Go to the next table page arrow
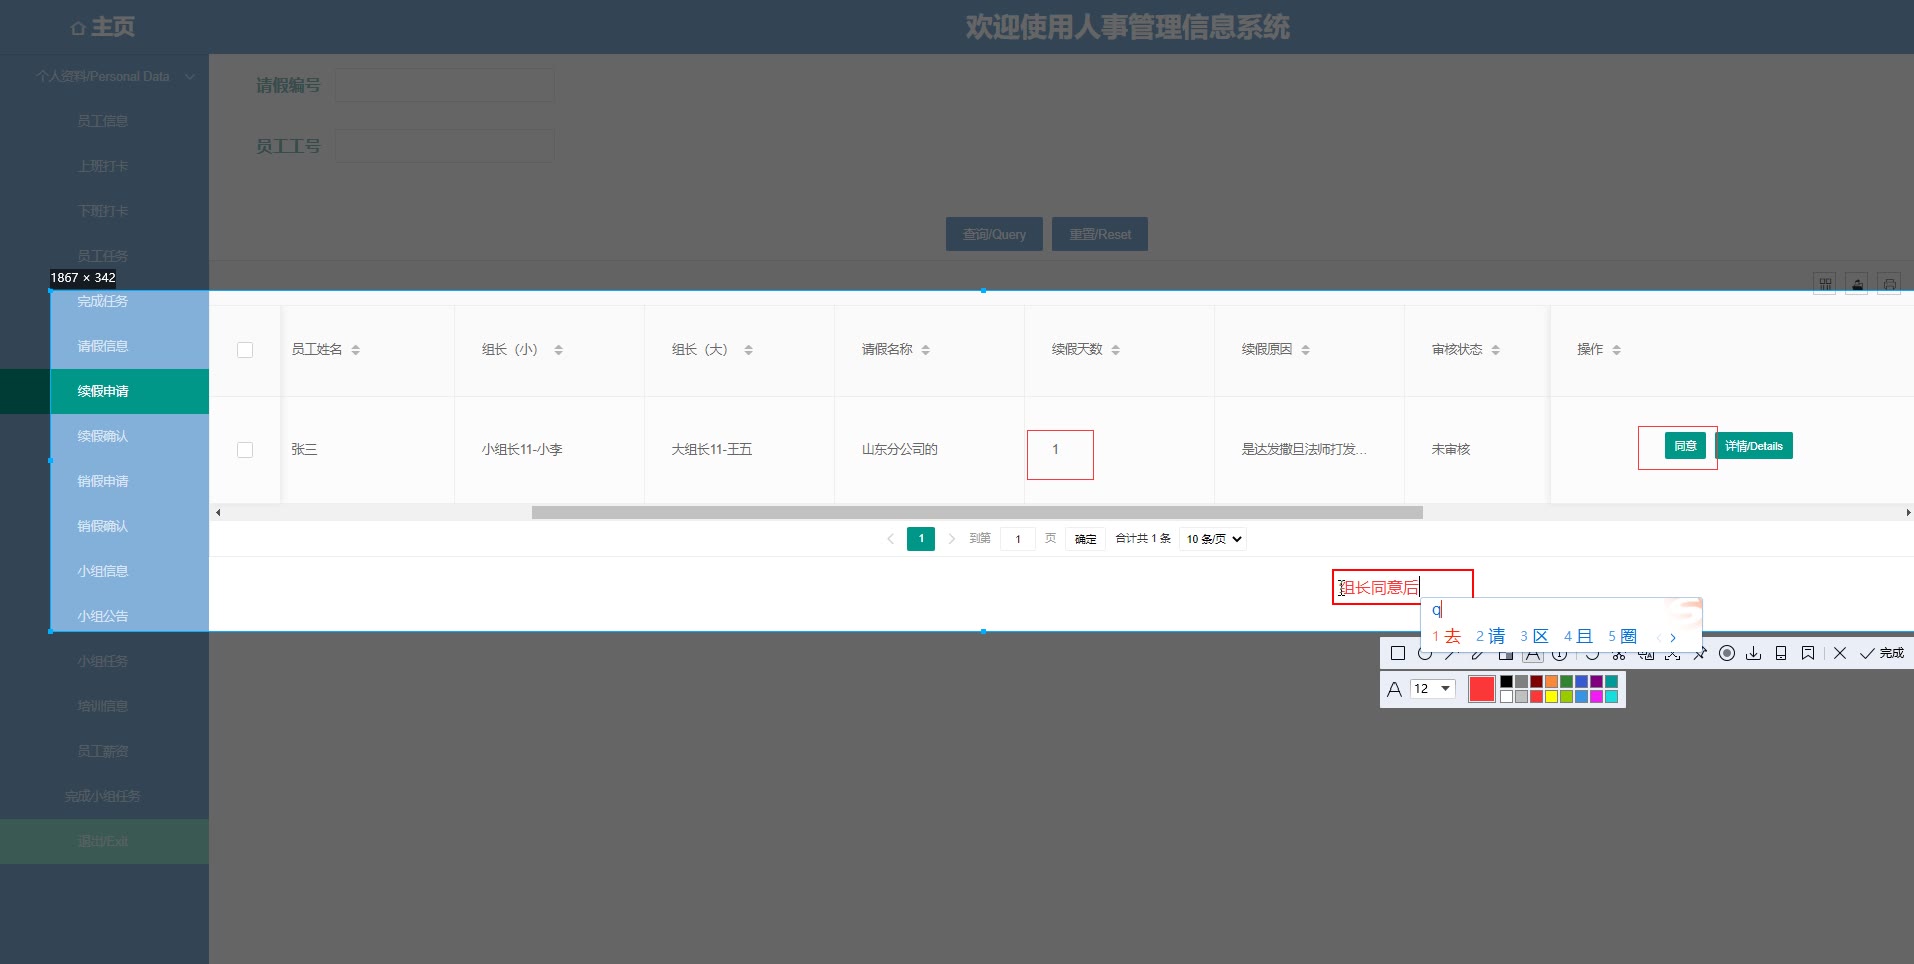The image size is (1914, 964). pyautogui.click(x=952, y=539)
